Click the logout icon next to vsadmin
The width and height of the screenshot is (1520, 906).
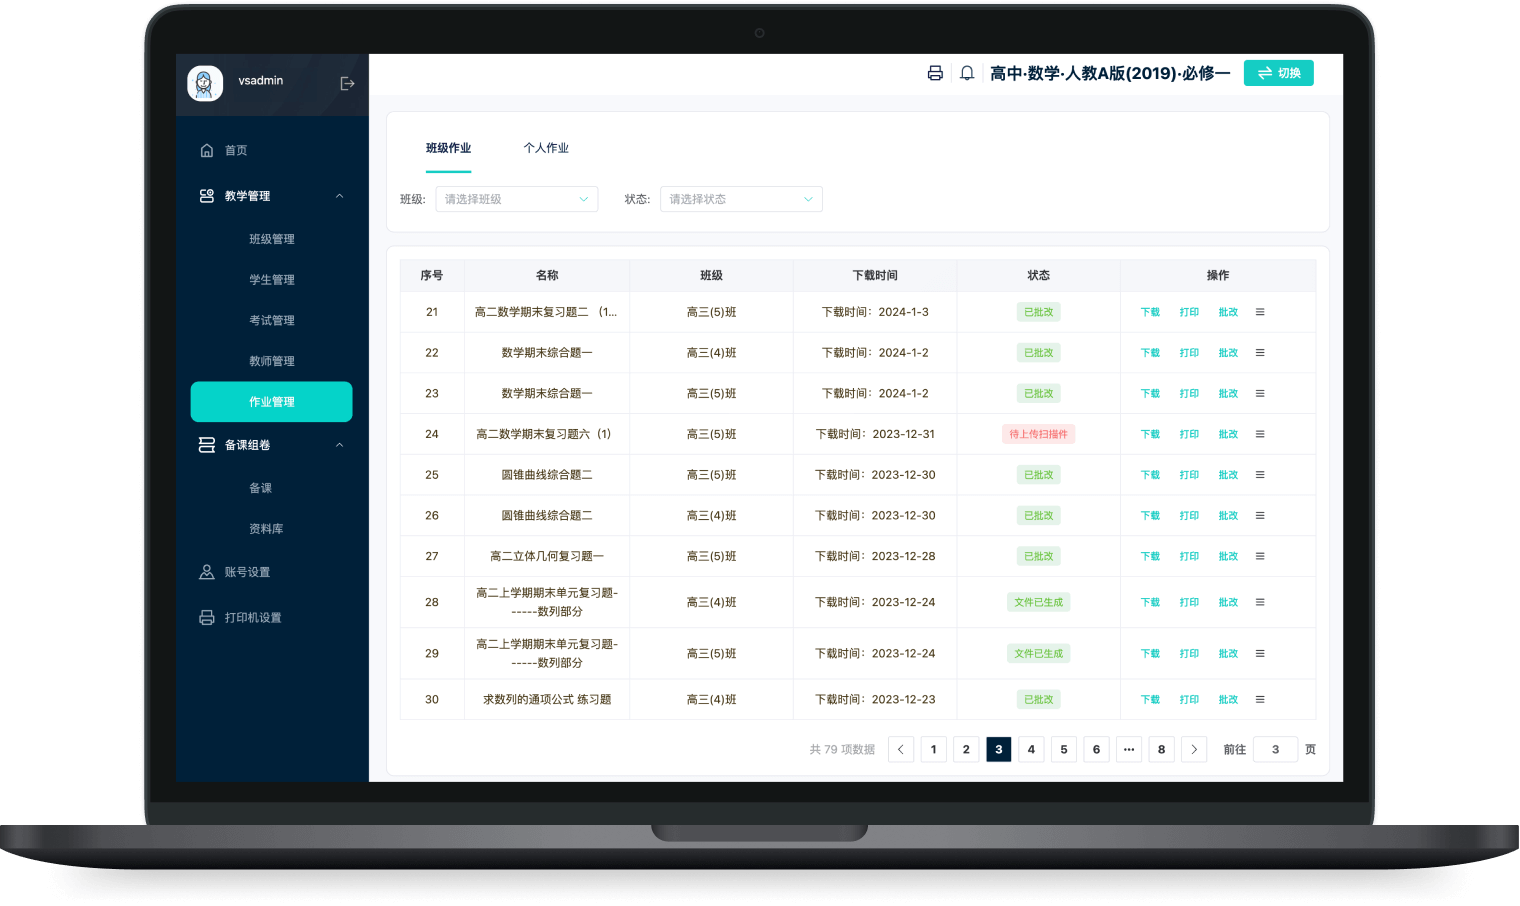pos(347,83)
